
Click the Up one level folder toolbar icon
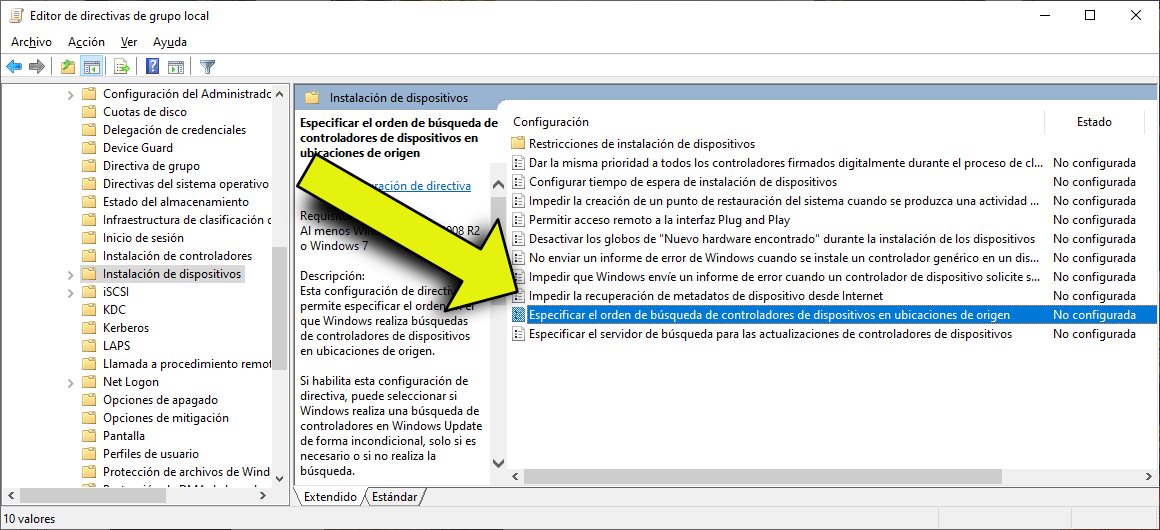point(68,67)
